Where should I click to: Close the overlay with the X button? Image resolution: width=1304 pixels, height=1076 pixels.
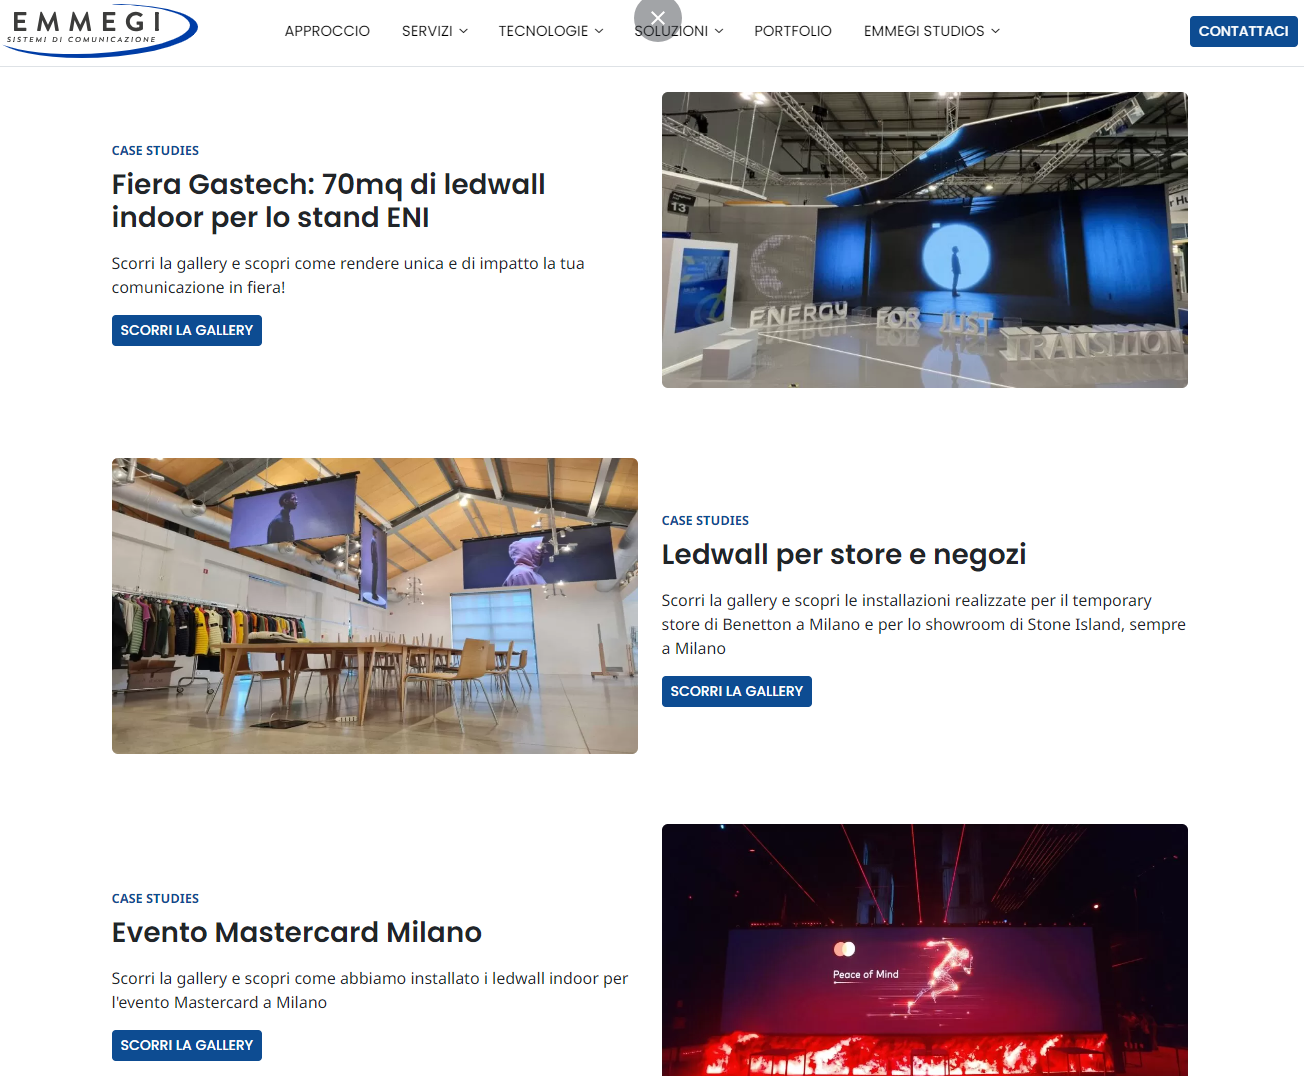658,18
